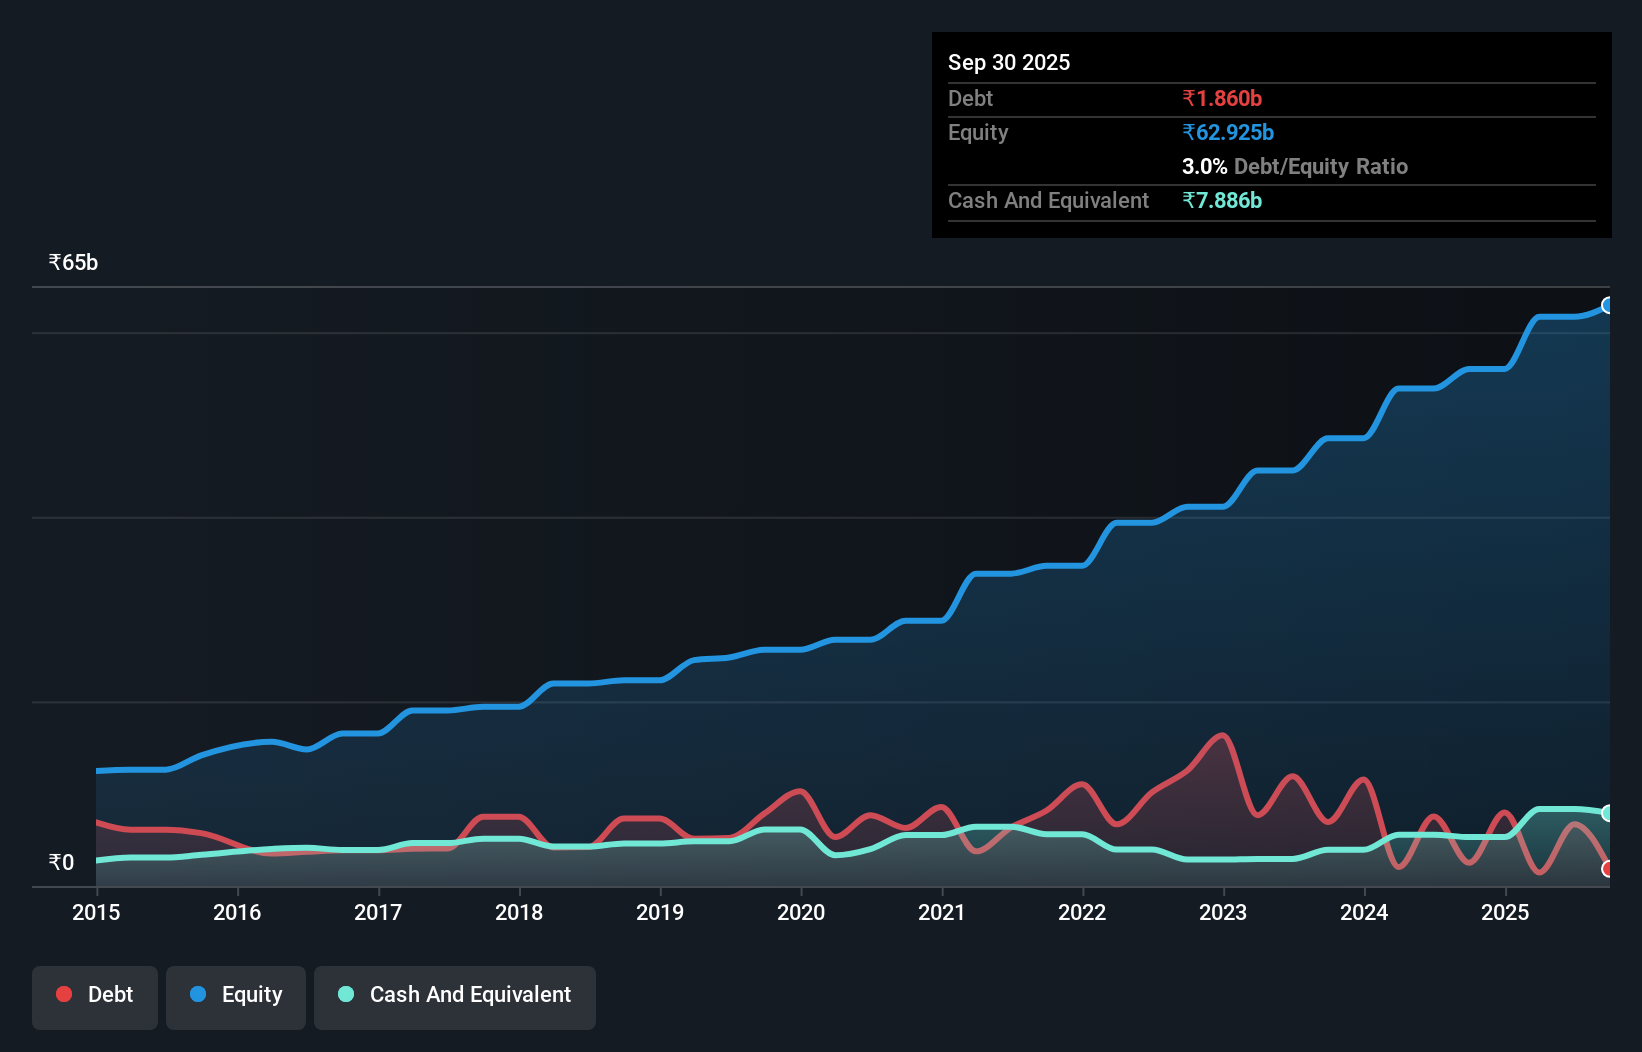Click the ₹65b gridline label
1642x1052 pixels.
coord(72,262)
